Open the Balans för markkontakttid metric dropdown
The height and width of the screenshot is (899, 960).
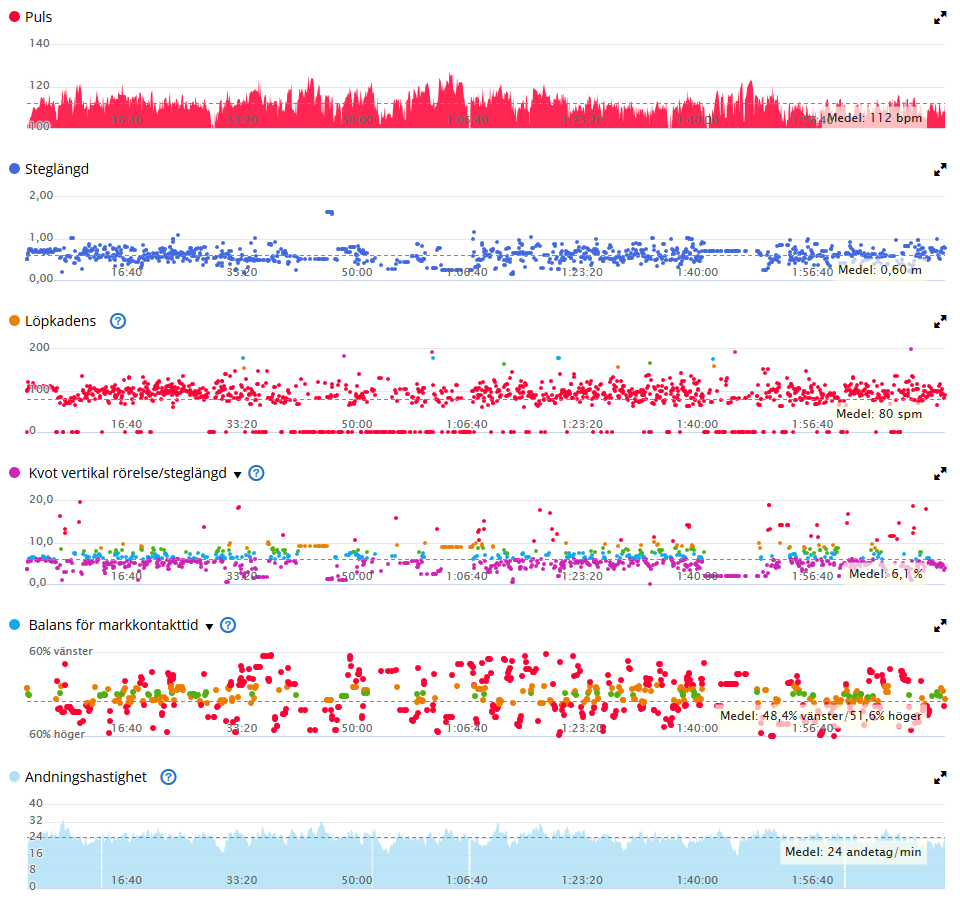pos(209,626)
